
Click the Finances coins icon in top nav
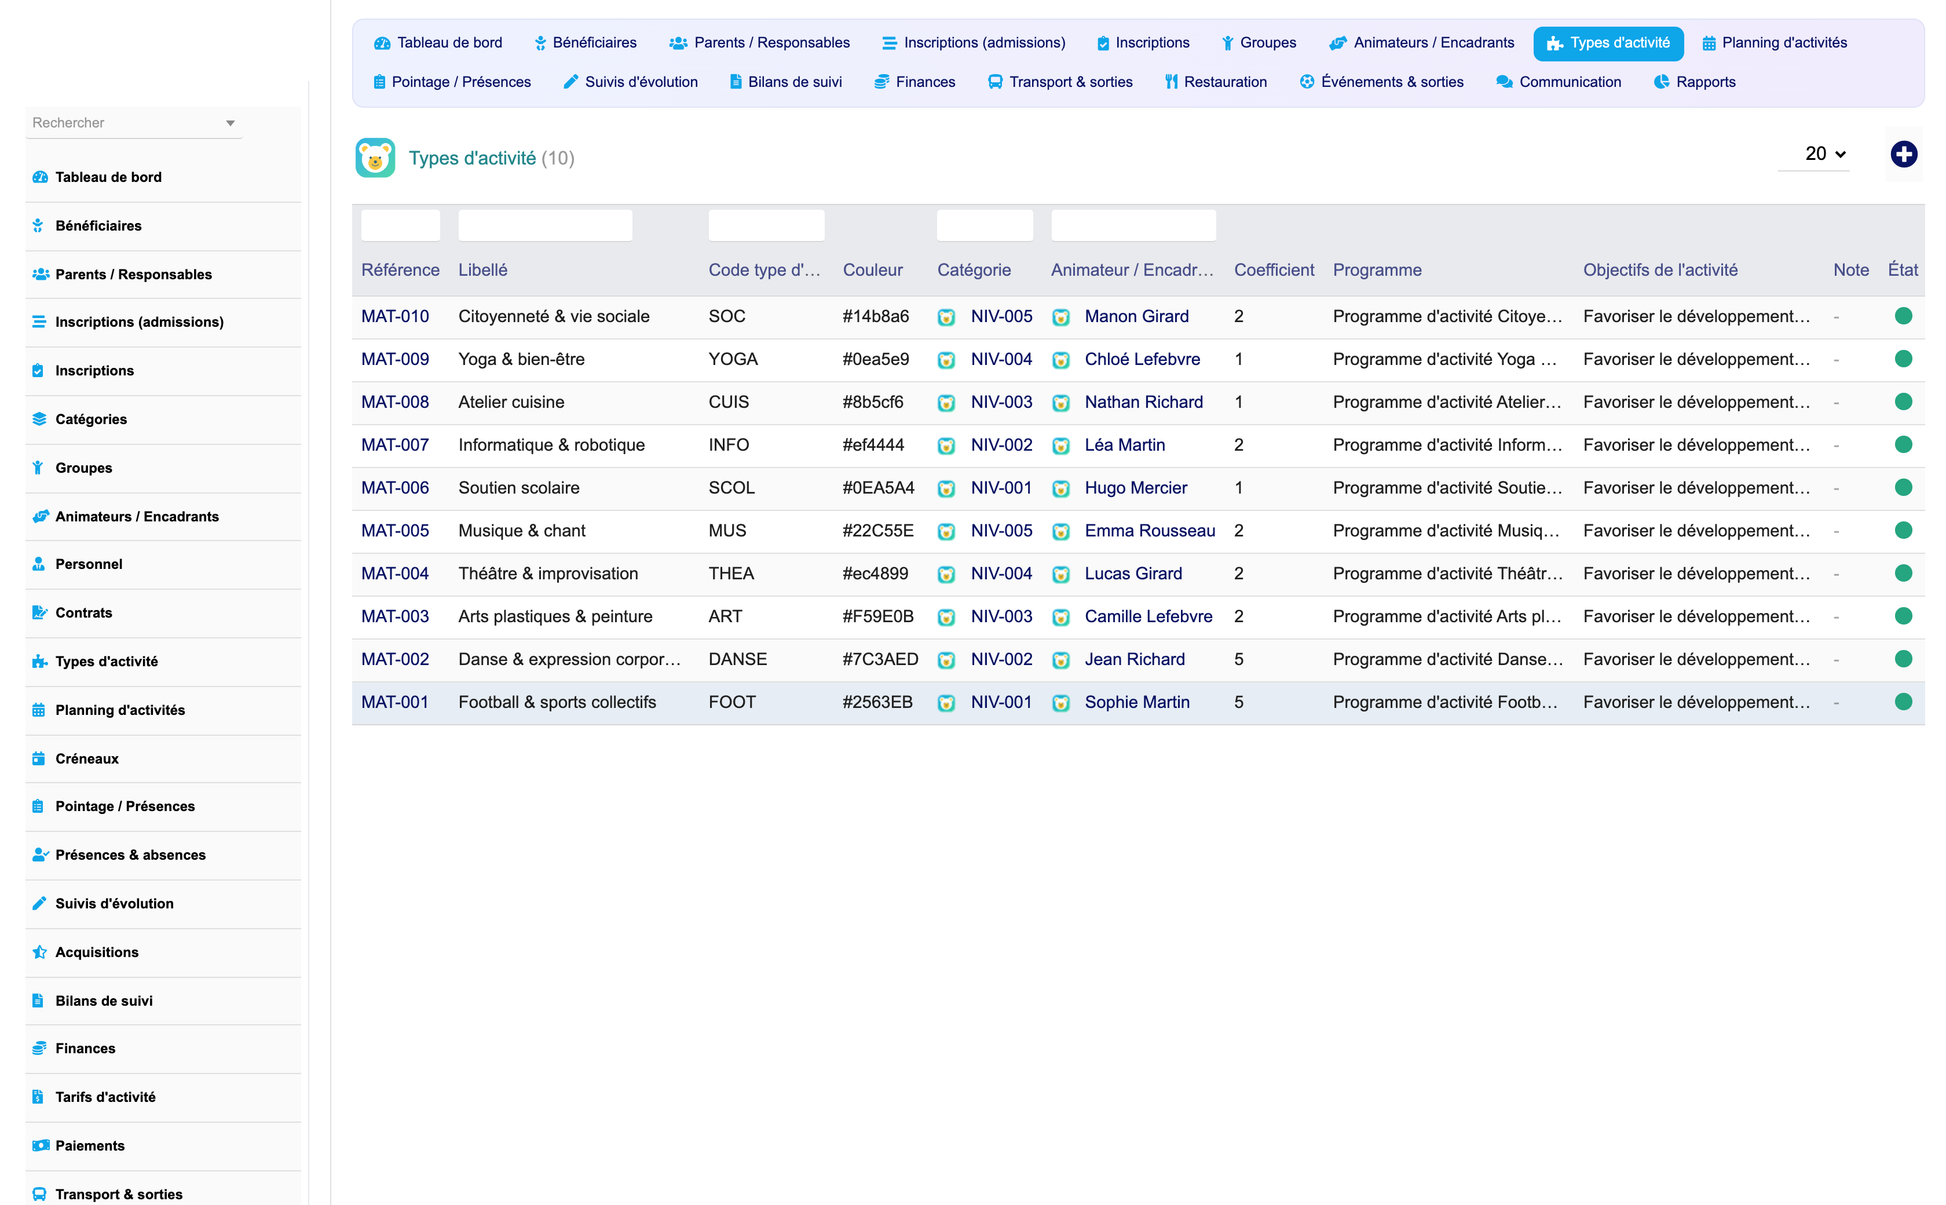click(881, 82)
